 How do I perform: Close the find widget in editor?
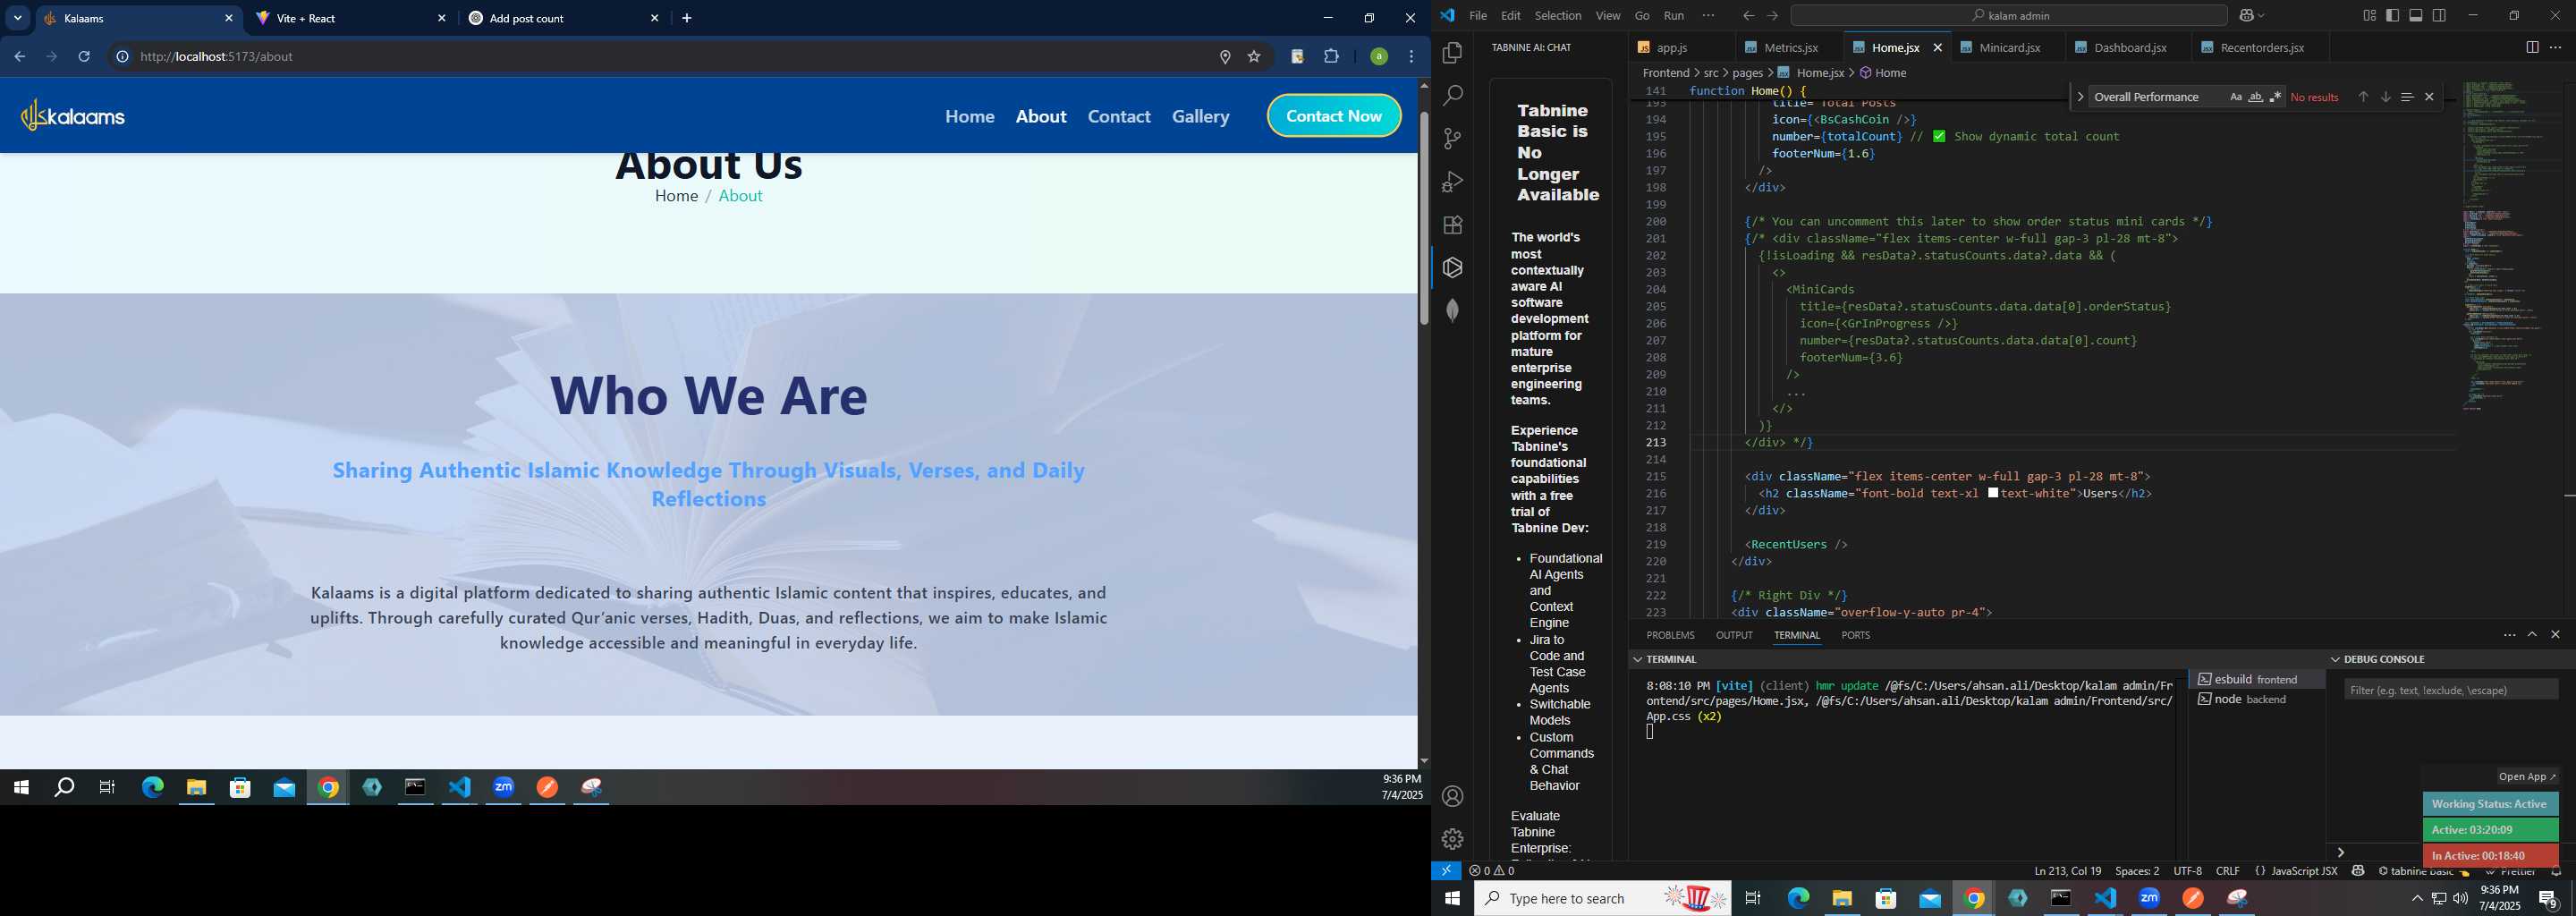pyautogui.click(x=2429, y=97)
